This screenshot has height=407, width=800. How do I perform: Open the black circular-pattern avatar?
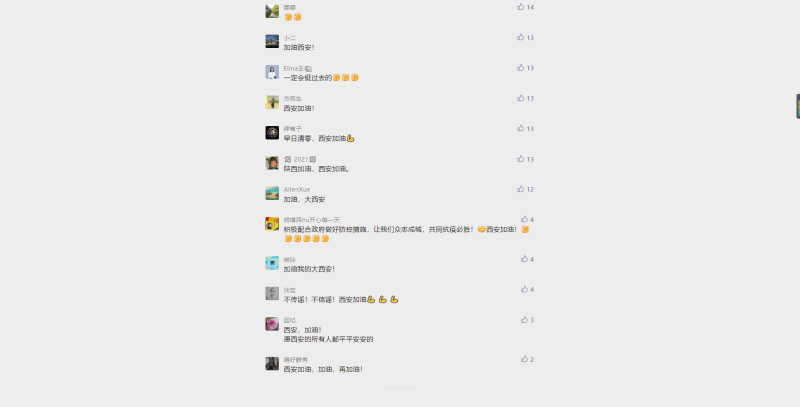(x=272, y=133)
